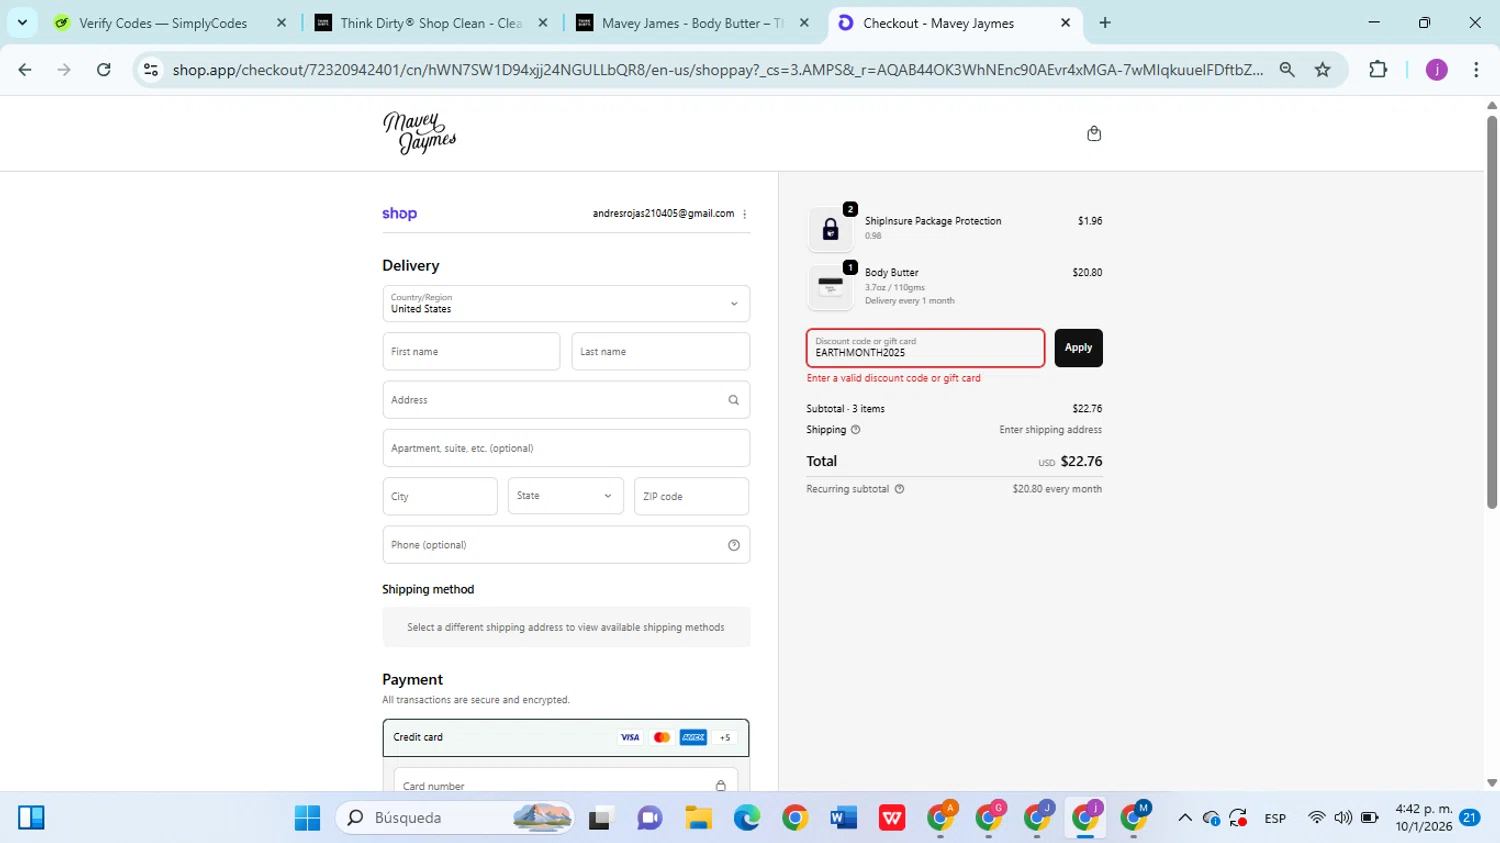The height and width of the screenshot is (843, 1500).
Task: Open Word from the taskbar
Action: click(844, 818)
